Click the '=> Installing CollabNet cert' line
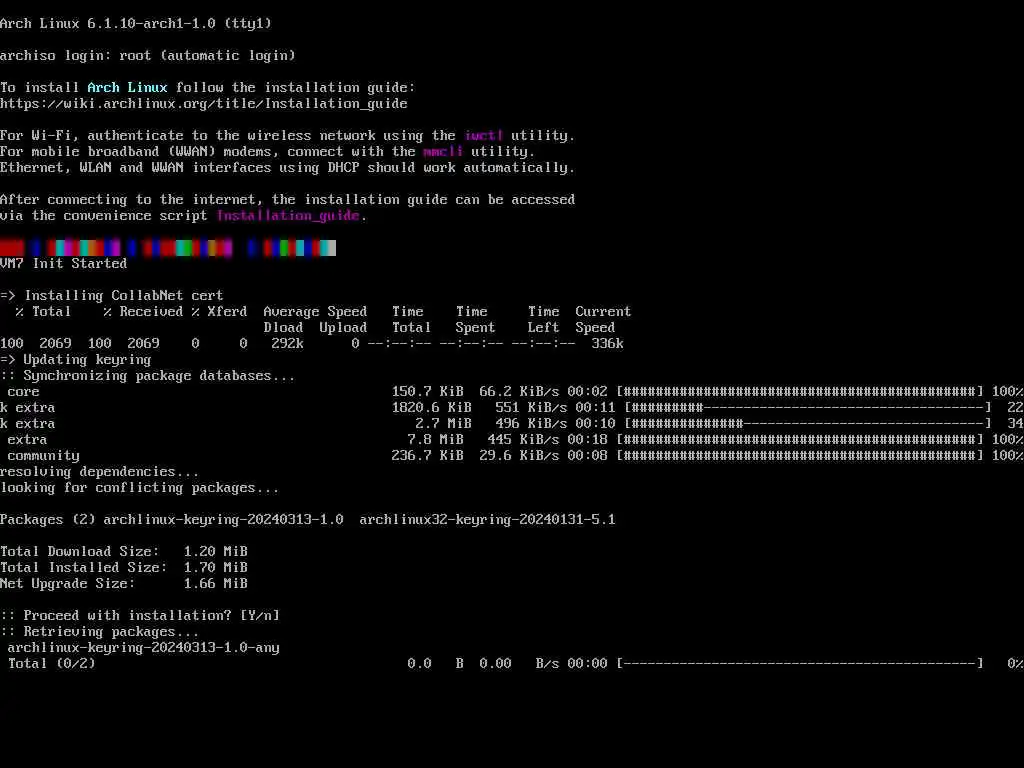The image size is (1024, 768). [112, 295]
